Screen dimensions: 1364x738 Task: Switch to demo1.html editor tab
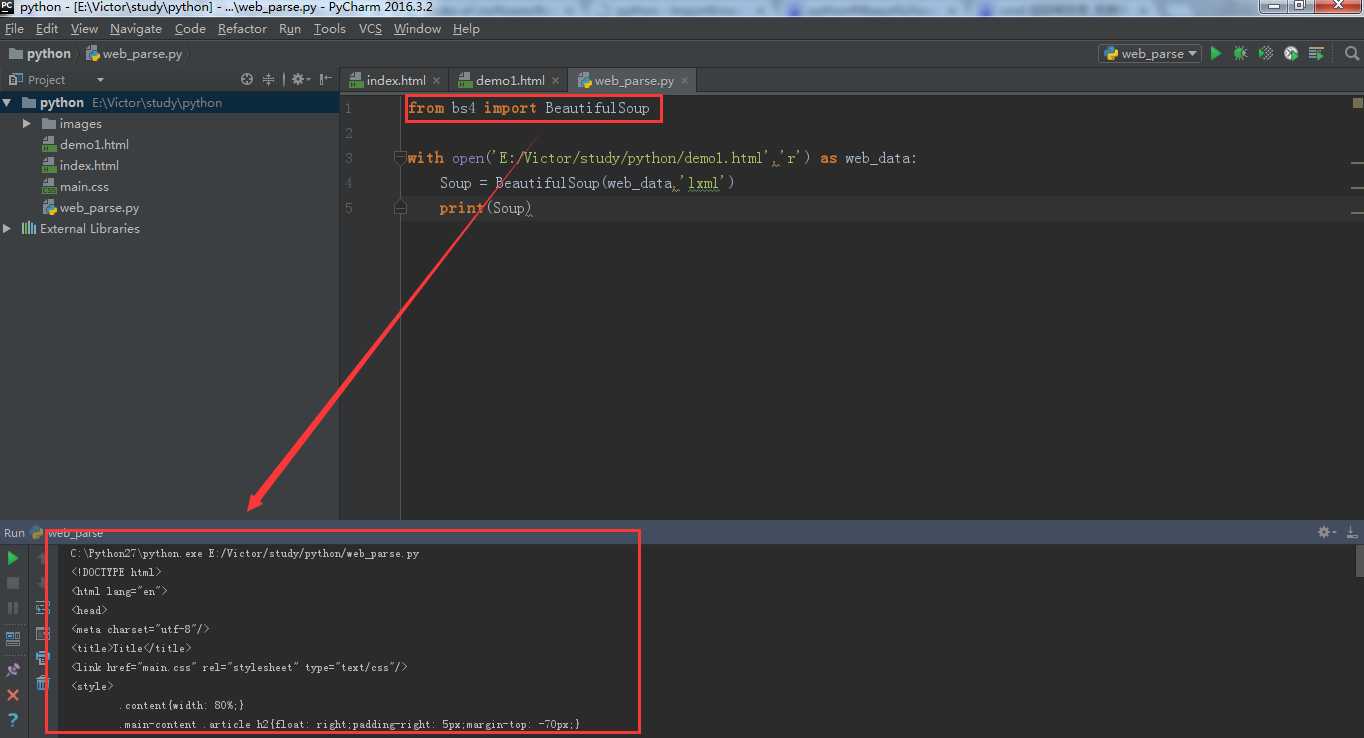[509, 80]
